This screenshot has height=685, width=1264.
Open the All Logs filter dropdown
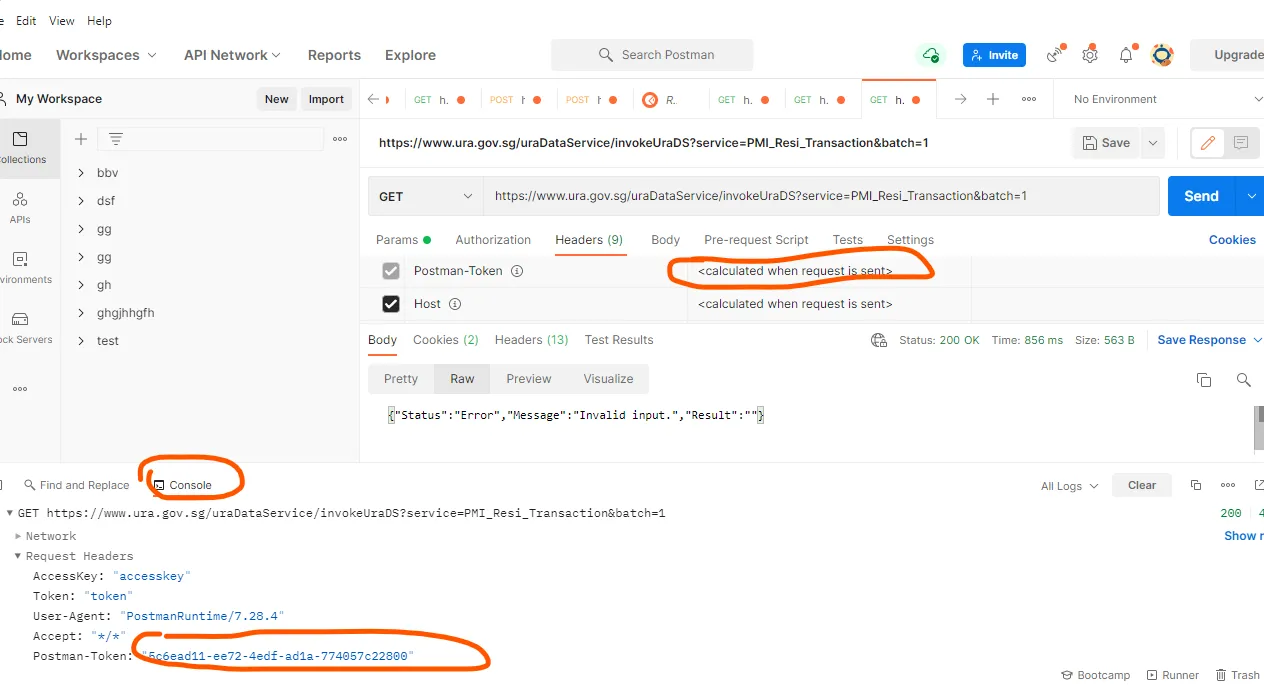pyautogui.click(x=1069, y=486)
